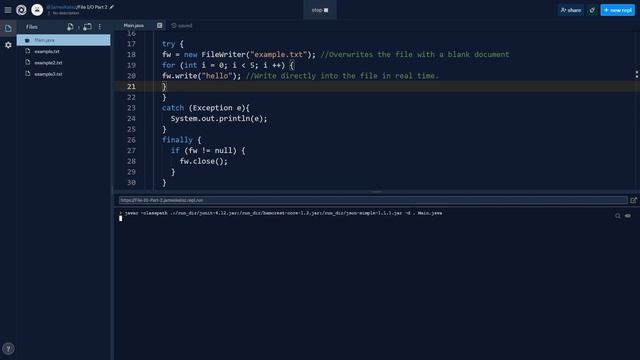
Task: Click line number 21 in gutter
Action: pyautogui.click(x=131, y=87)
